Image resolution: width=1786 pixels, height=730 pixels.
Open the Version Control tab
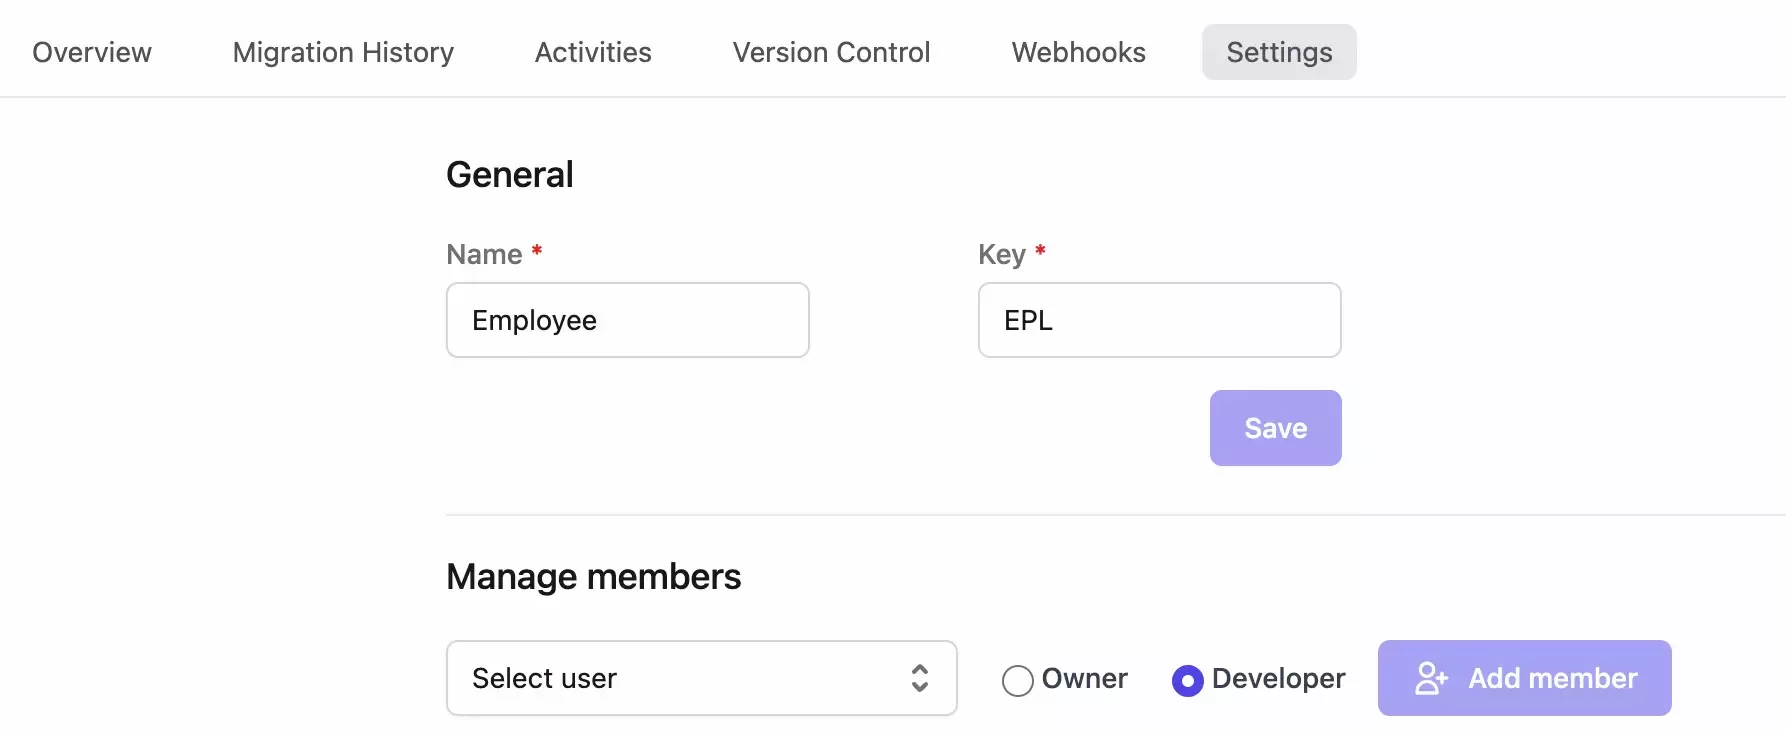pyautogui.click(x=831, y=52)
